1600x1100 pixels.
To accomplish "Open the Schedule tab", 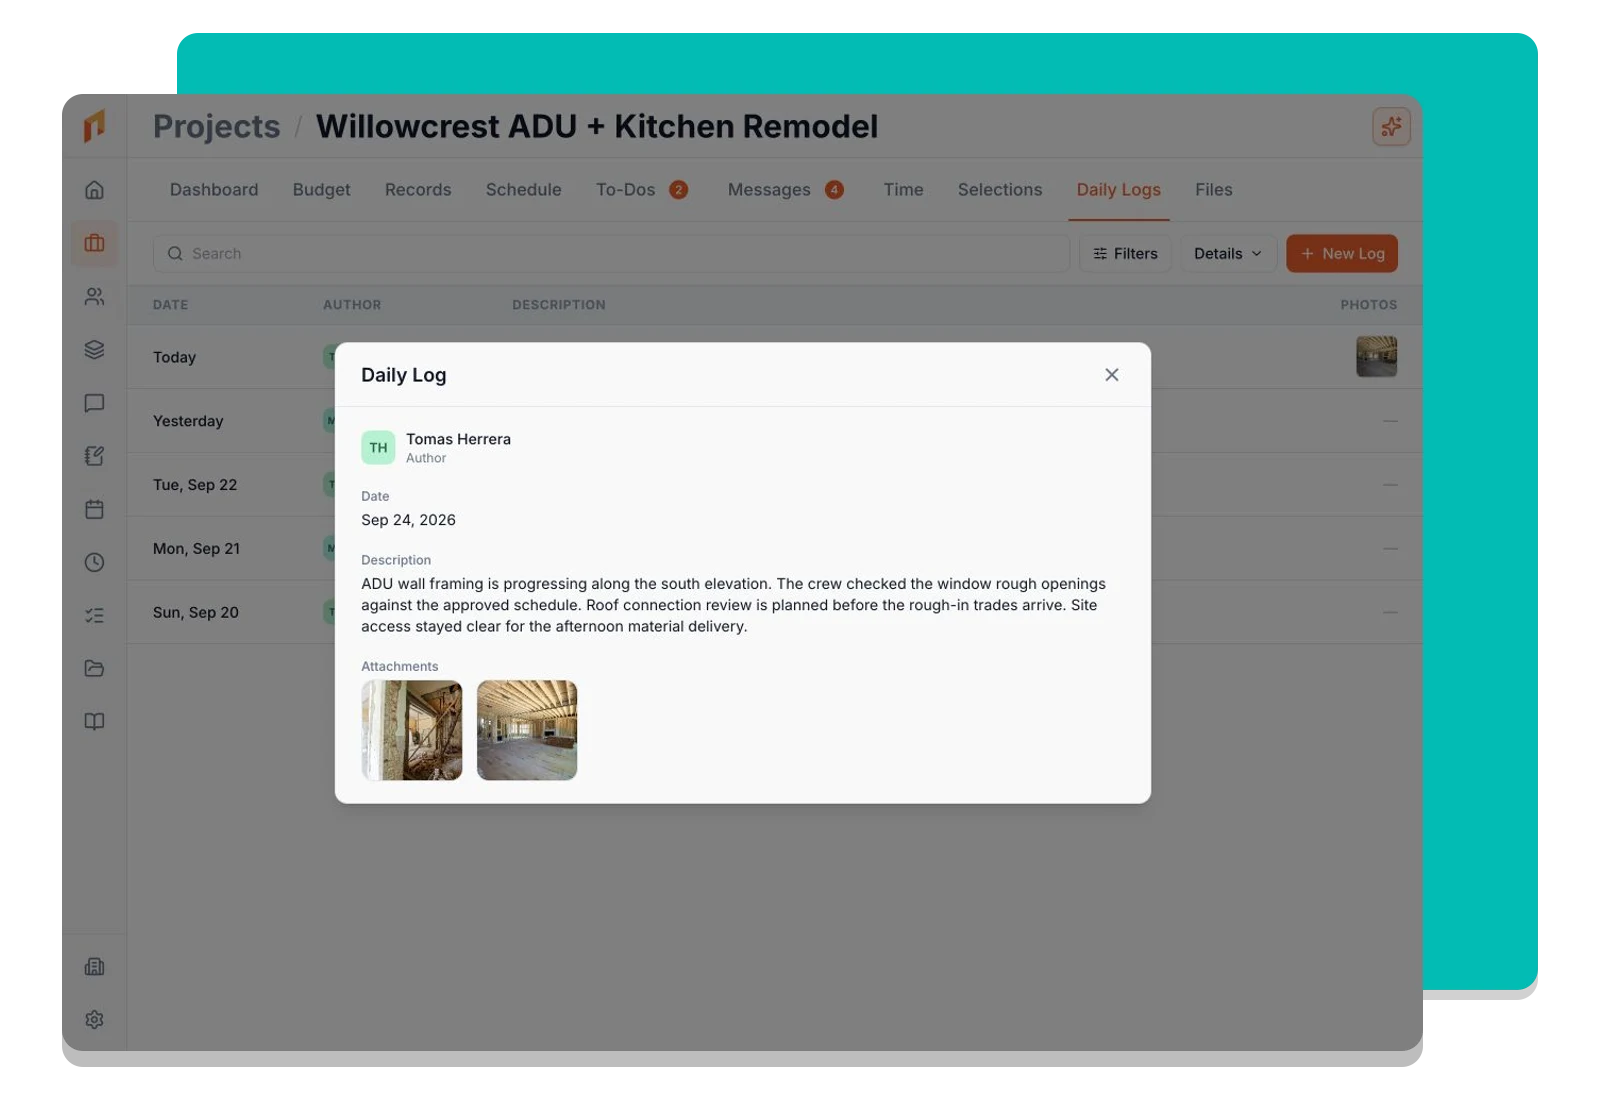I will click(523, 190).
